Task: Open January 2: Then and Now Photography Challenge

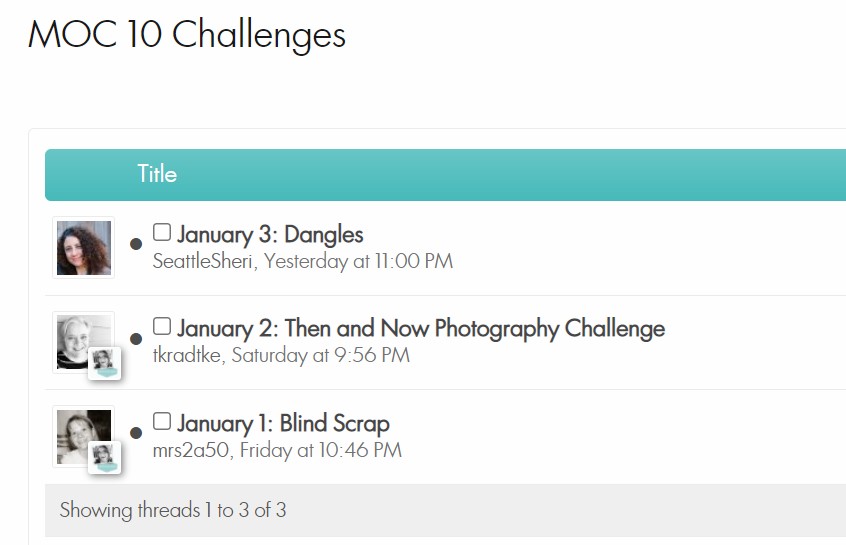Action: 421,329
